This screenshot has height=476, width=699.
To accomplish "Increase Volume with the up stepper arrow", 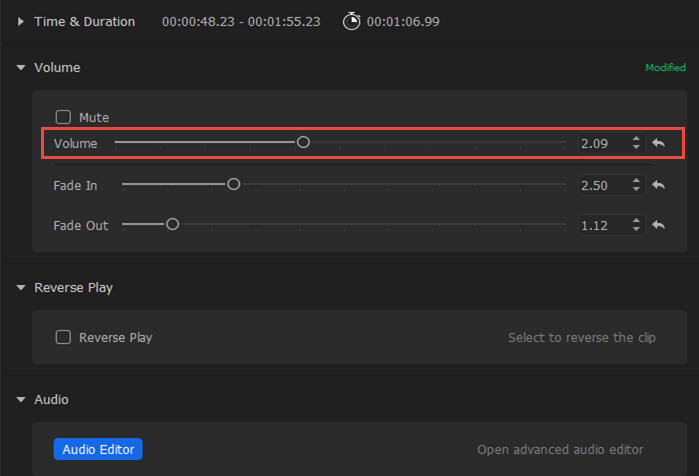I will (x=637, y=139).
